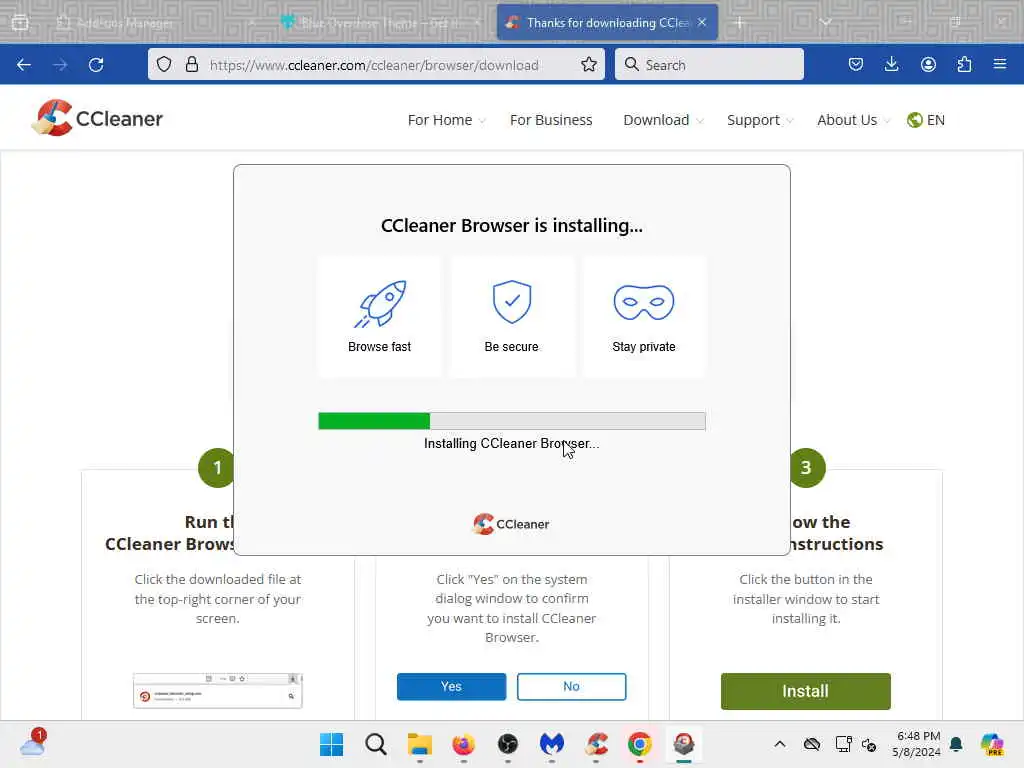The image size is (1024, 768).
Task: Click the CCleaner logo at installer bottom
Action: click(511, 524)
